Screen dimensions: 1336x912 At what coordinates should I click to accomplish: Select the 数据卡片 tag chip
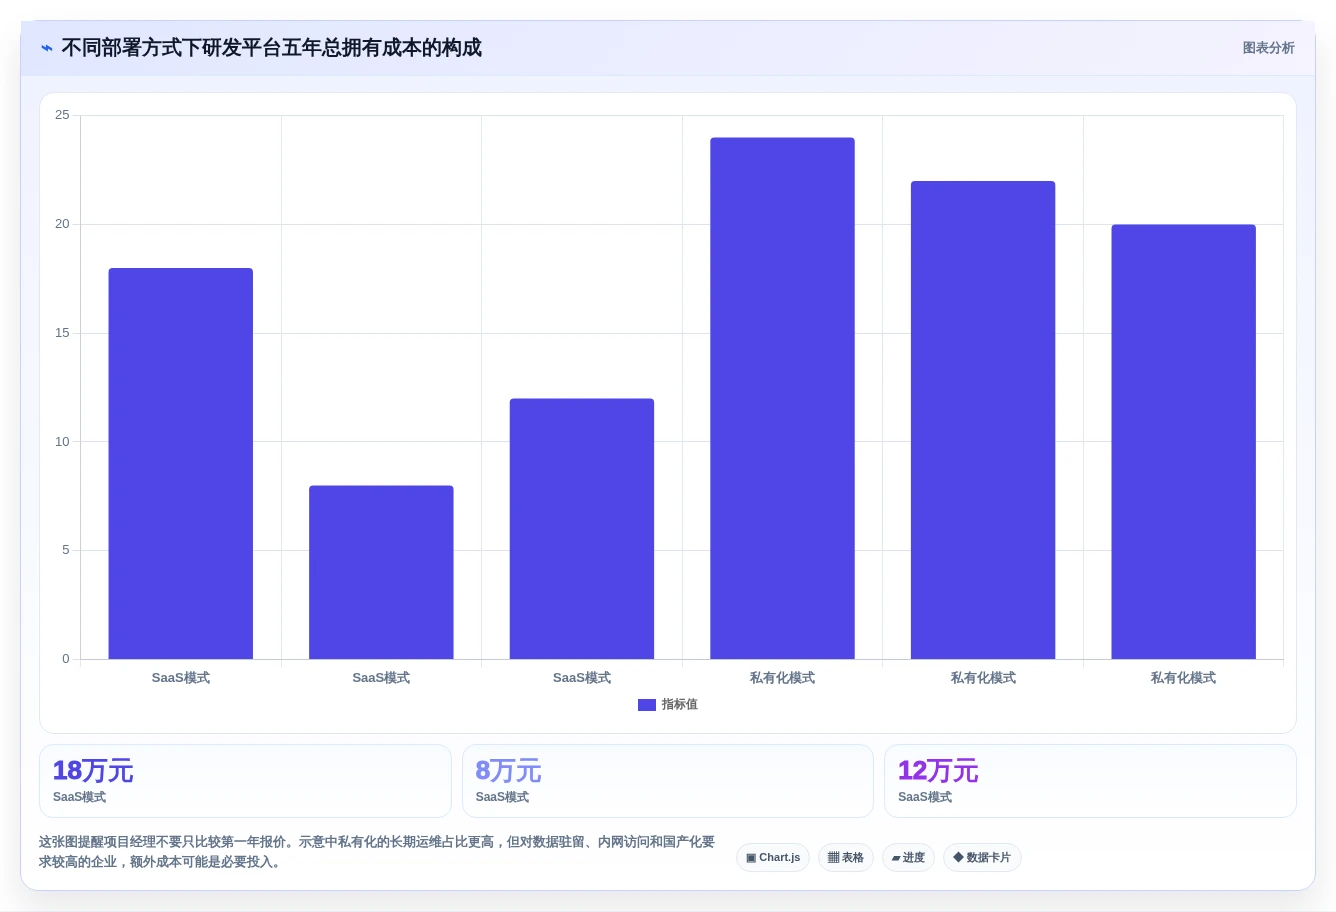[982, 858]
